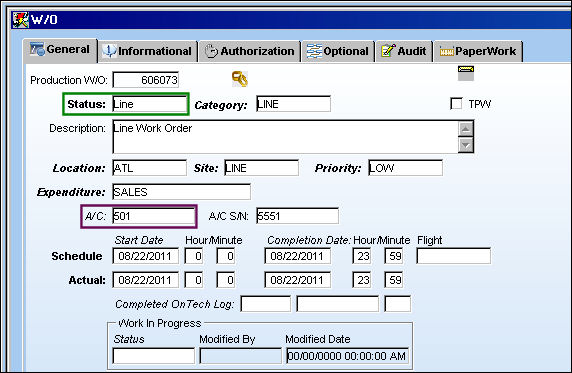Image resolution: width=572 pixels, height=373 pixels.
Task: Click the Expenditure label
Action: (71, 192)
